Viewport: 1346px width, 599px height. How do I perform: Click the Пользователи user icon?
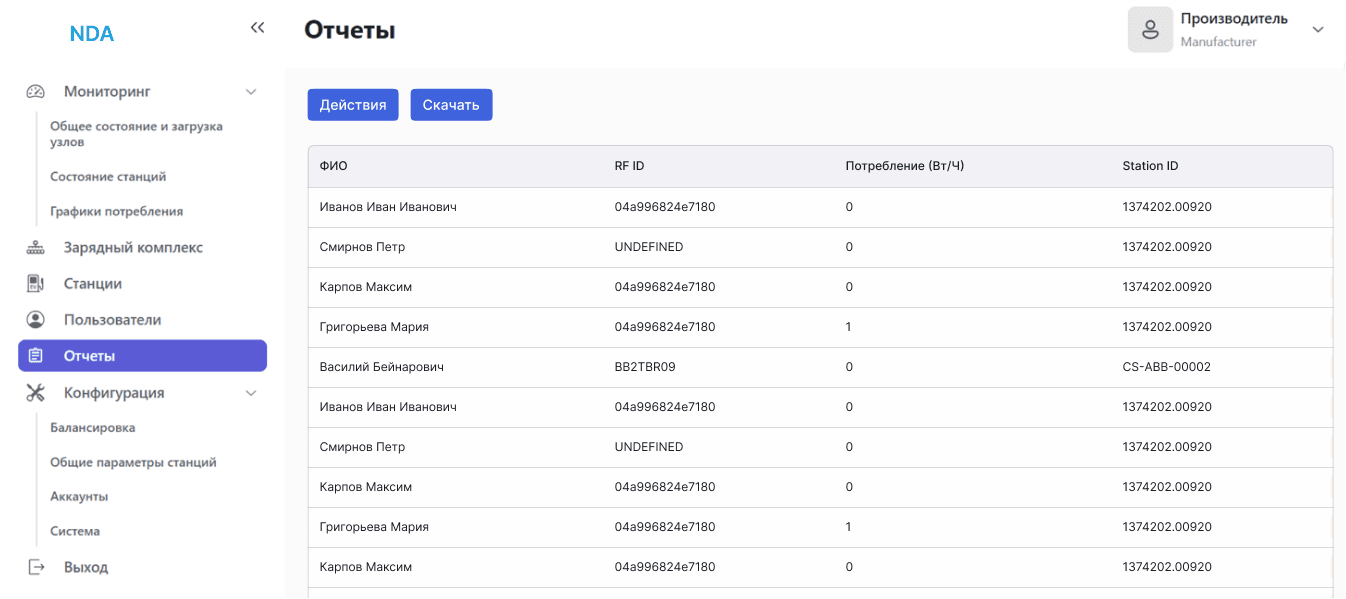[x=36, y=320]
